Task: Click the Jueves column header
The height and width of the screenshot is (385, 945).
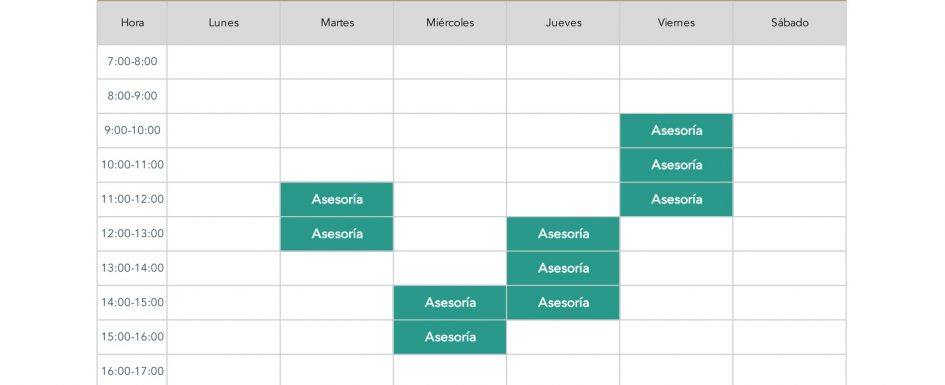Action: (563, 23)
